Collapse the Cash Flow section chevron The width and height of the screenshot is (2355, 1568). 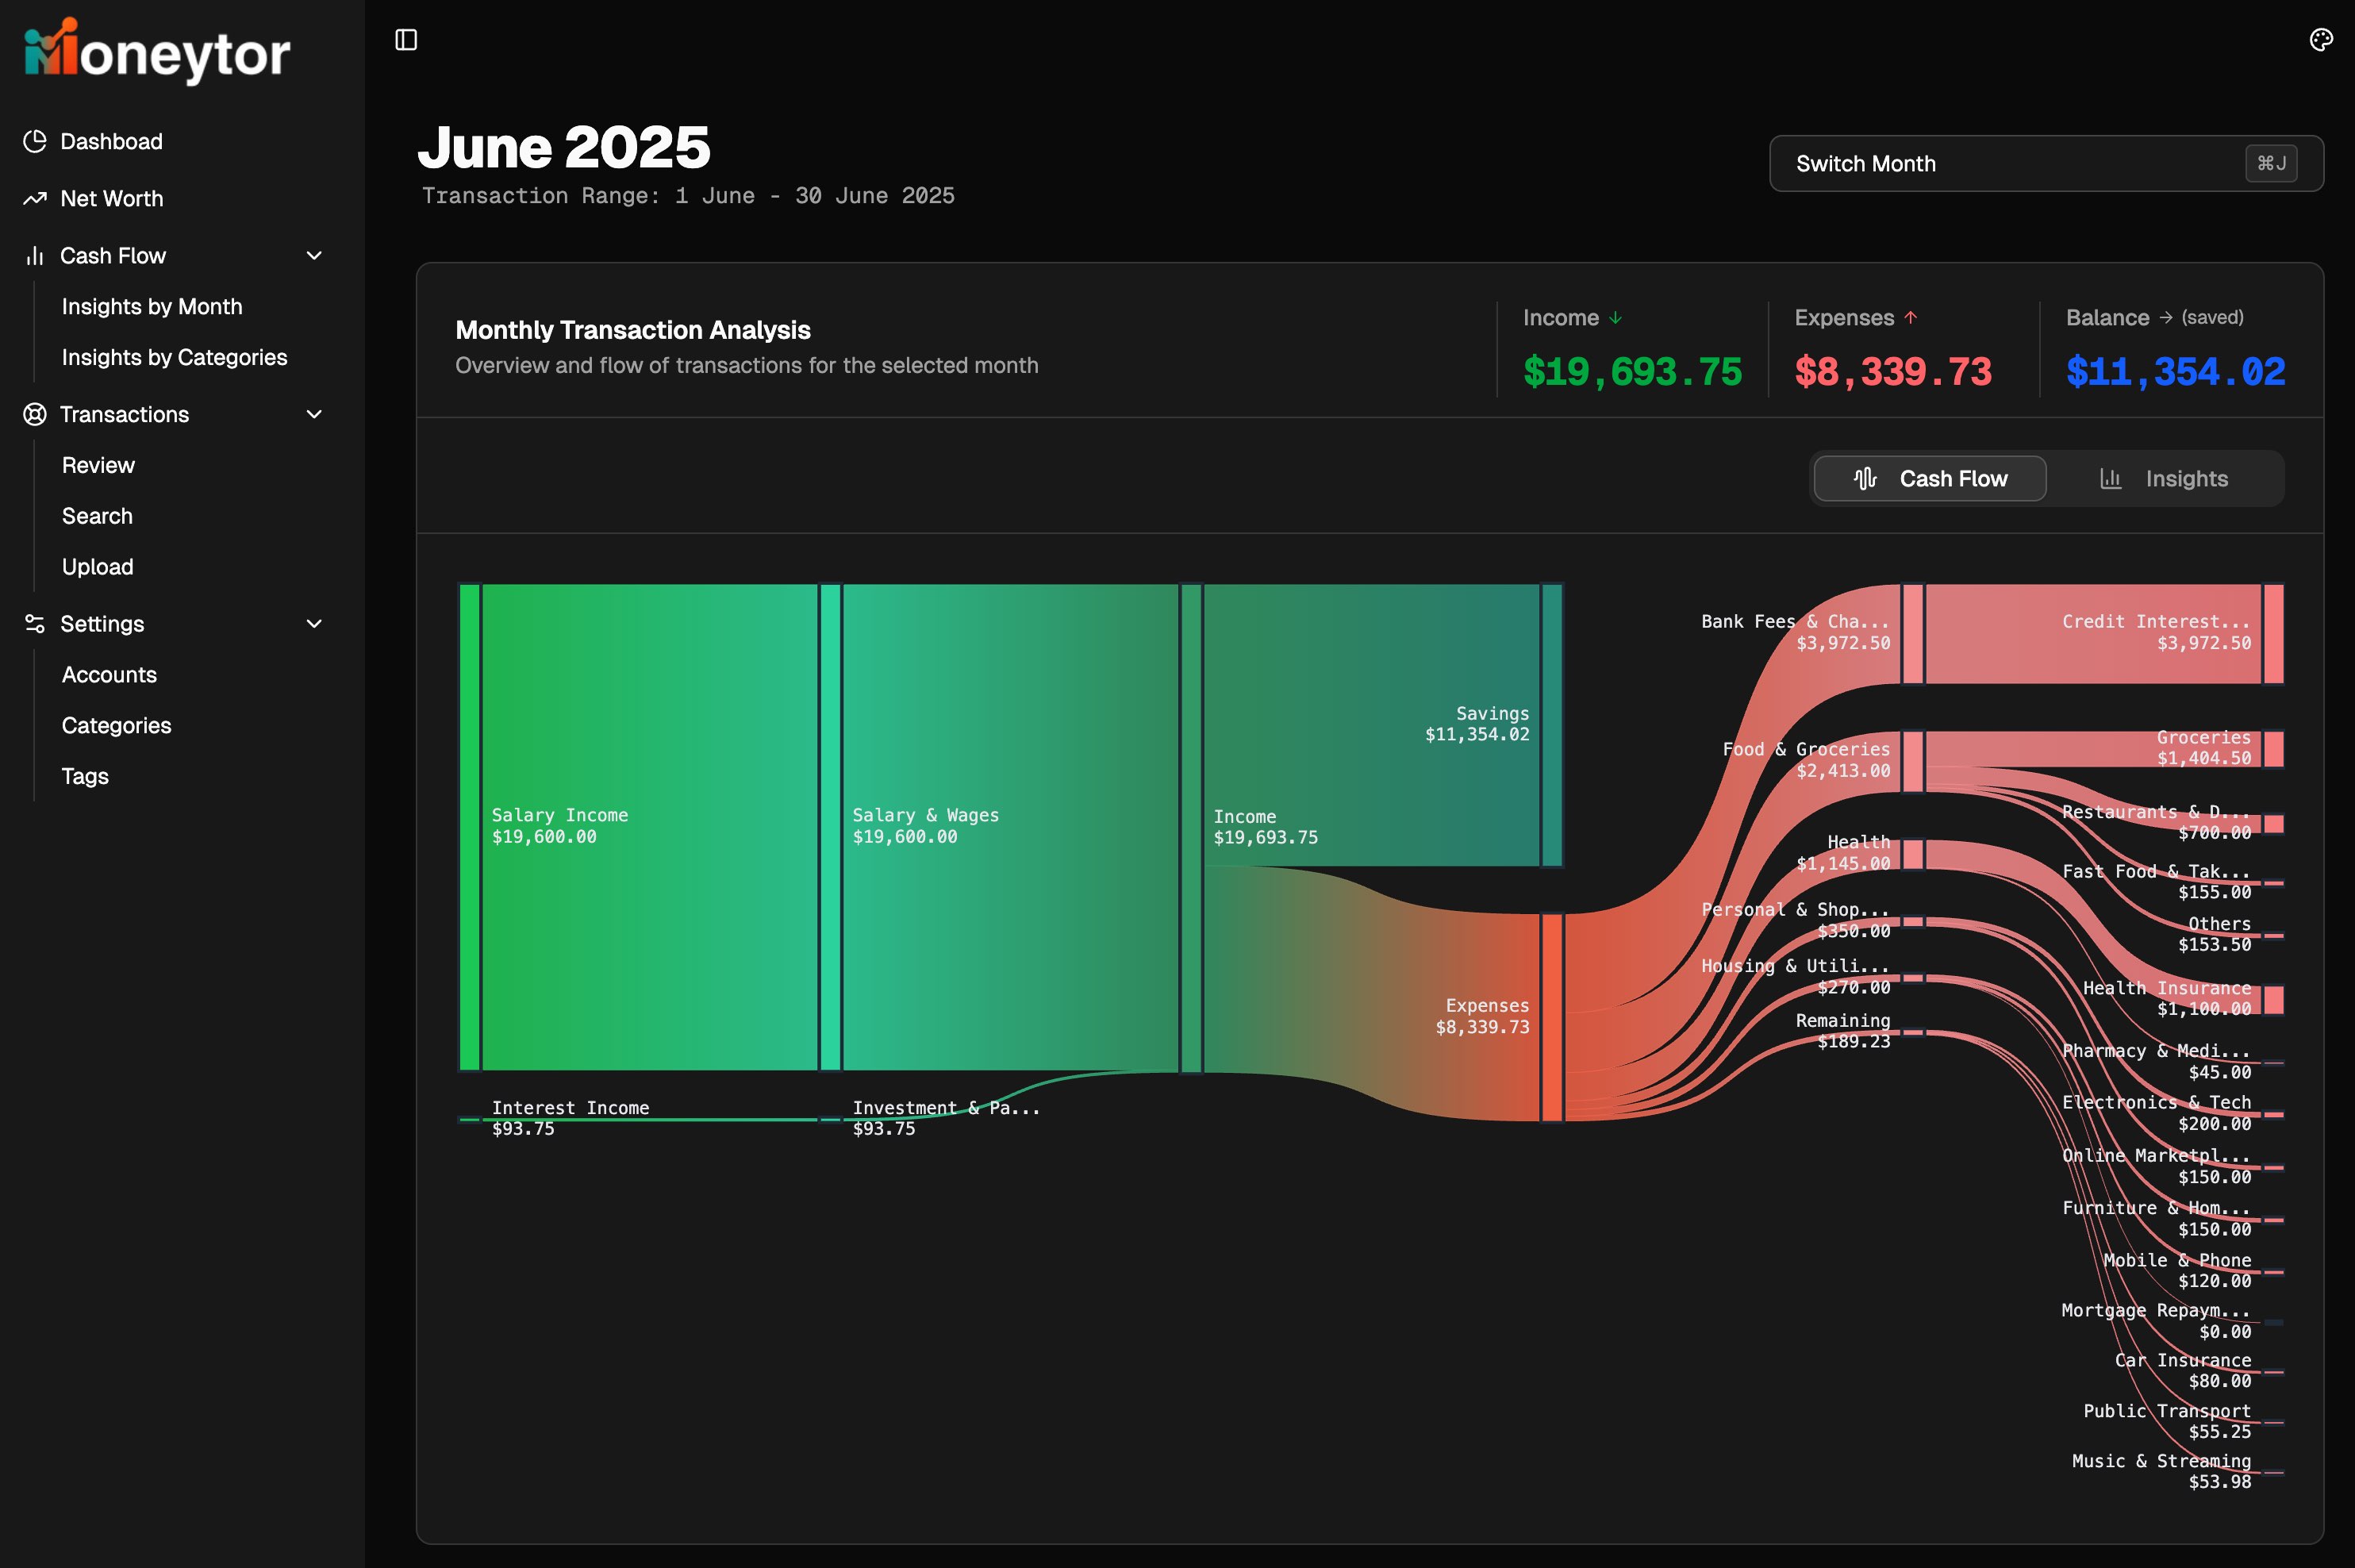pyautogui.click(x=314, y=256)
